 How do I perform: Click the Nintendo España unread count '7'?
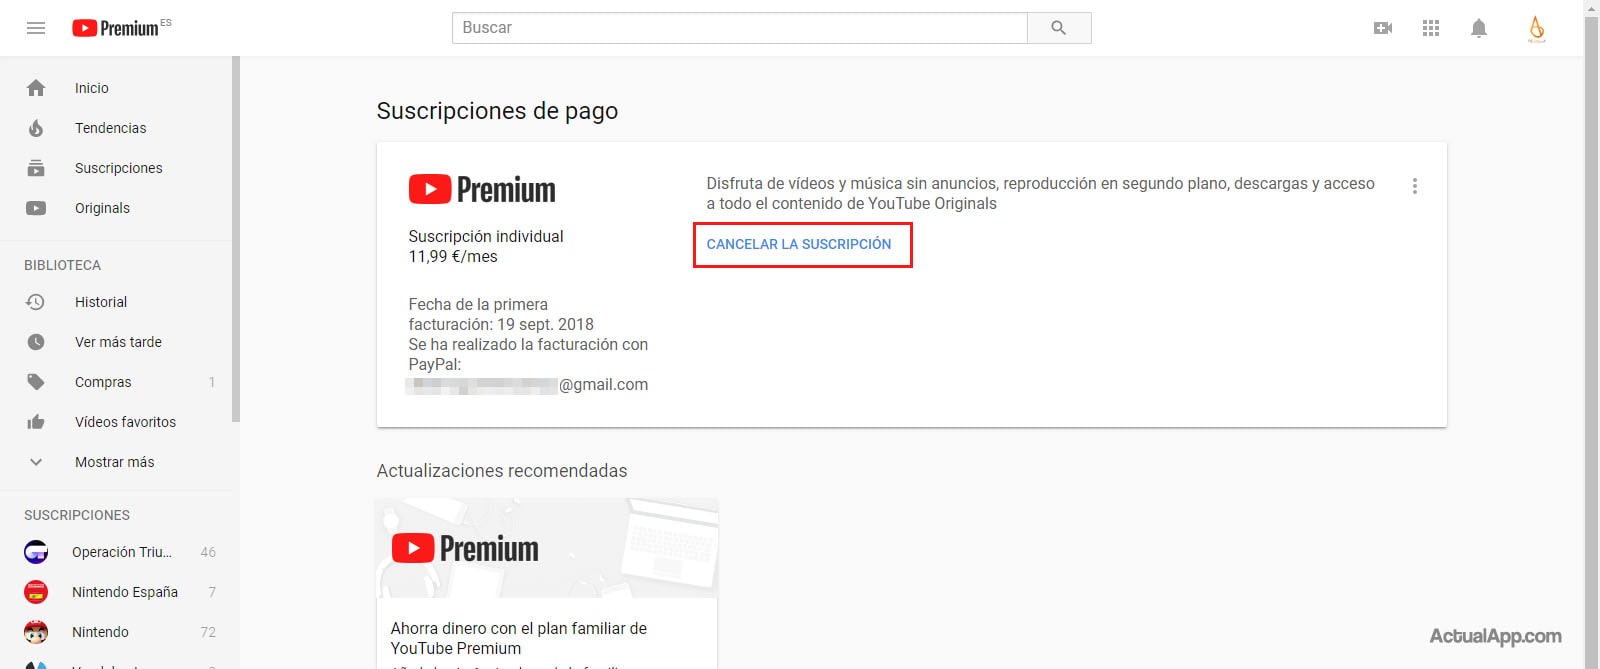[x=212, y=592]
